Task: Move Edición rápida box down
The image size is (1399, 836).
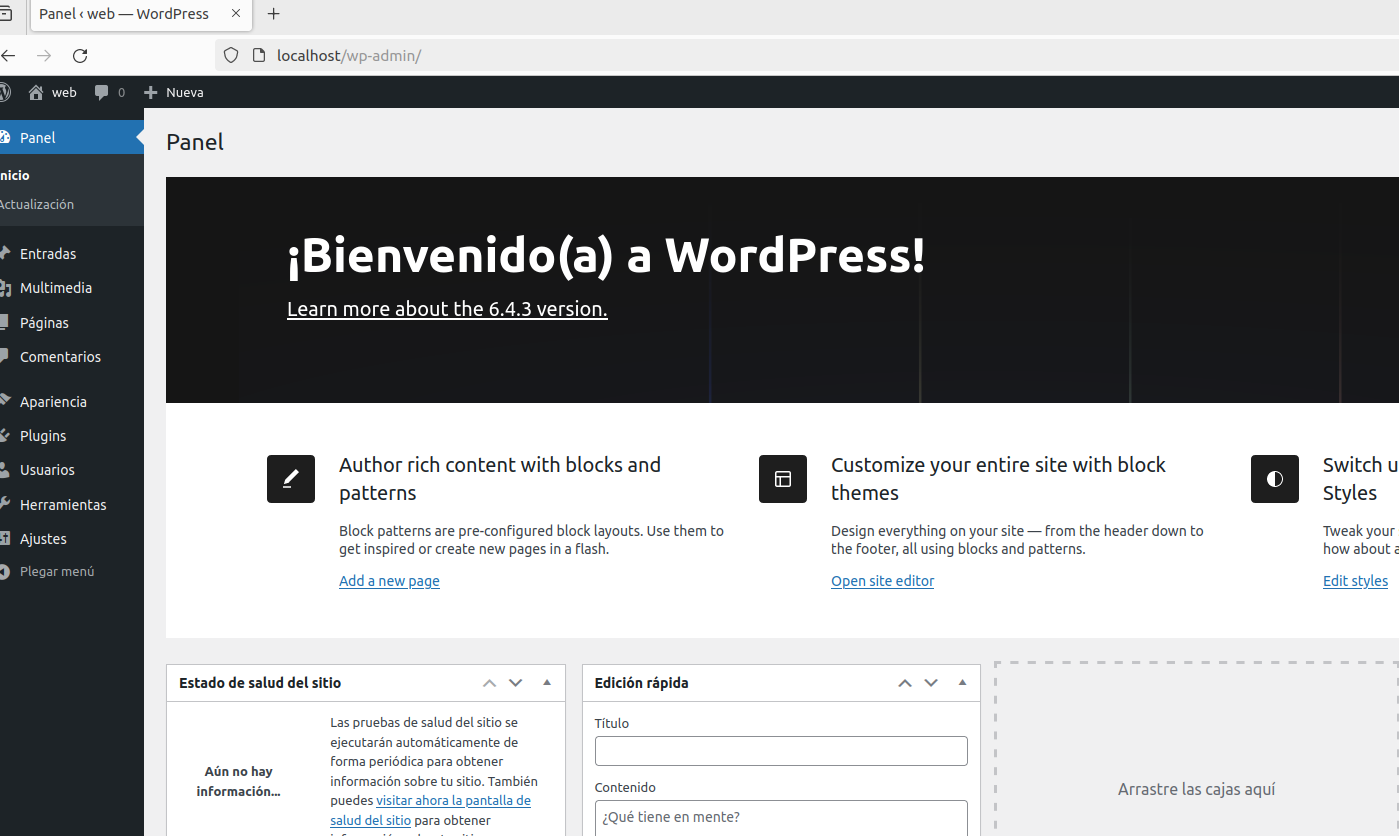Action: (931, 683)
